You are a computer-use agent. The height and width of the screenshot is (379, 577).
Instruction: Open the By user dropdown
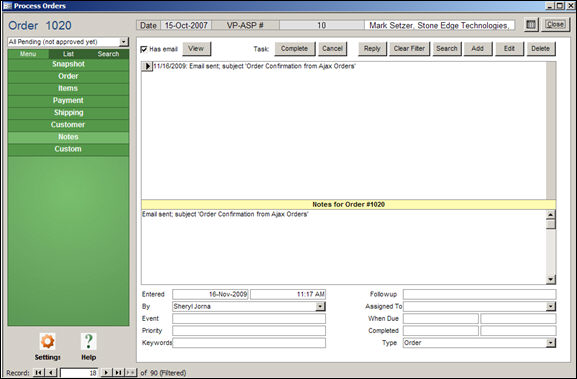(x=321, y=306)
